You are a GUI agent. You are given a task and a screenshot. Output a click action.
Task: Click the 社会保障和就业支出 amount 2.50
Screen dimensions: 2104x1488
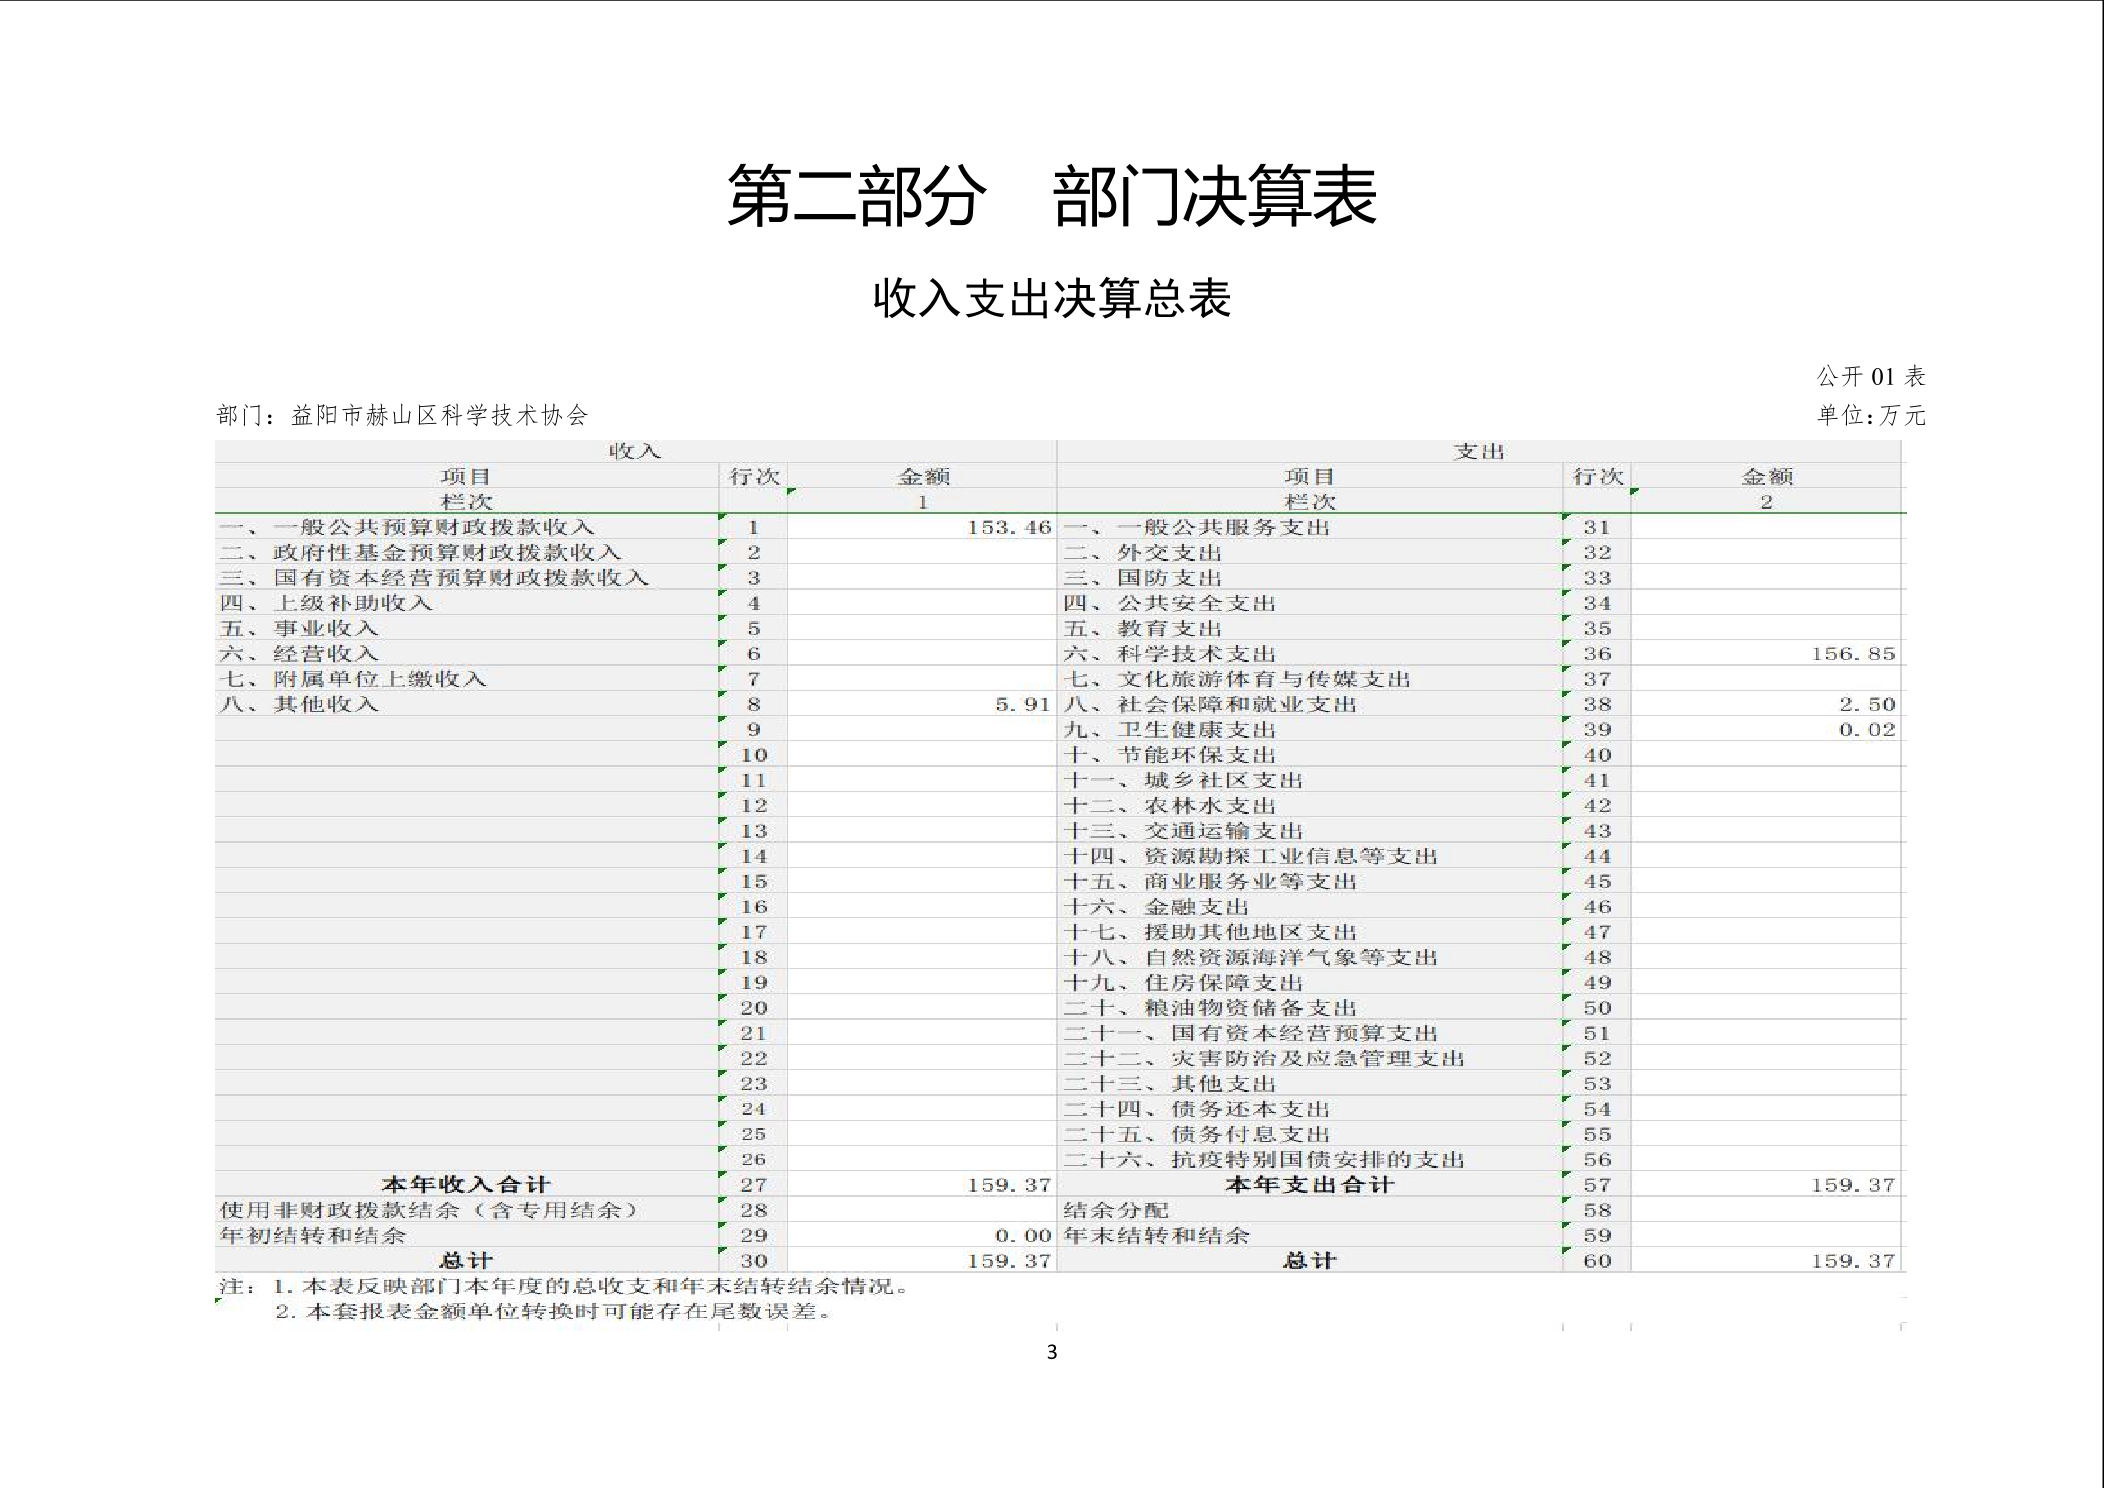[x=1867, y=704]
